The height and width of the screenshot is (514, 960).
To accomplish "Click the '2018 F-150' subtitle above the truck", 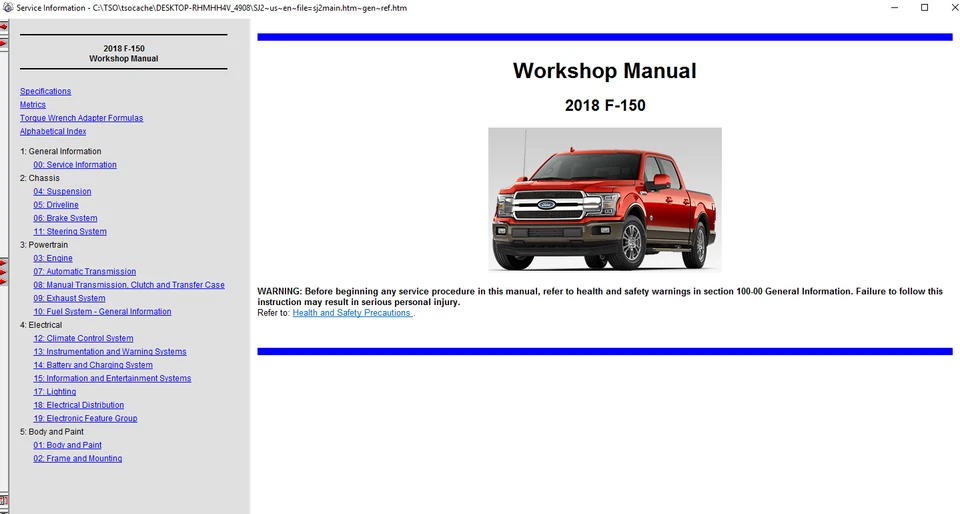I will pos(605,105).
